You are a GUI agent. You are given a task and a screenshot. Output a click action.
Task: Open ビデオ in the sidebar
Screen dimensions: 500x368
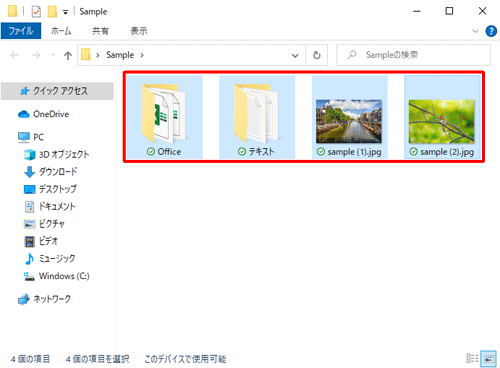tap(41, 241)
